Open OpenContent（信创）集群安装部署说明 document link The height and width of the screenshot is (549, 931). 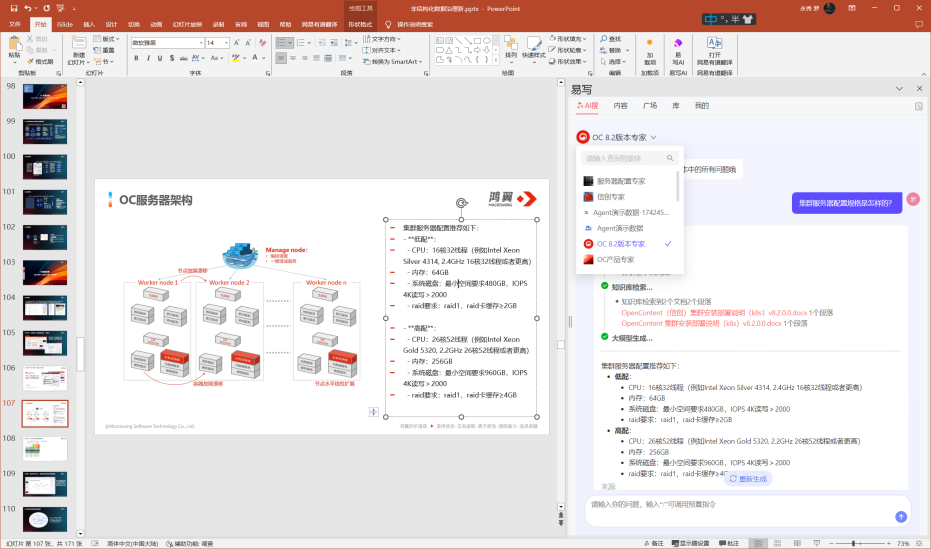click(714, 313)
